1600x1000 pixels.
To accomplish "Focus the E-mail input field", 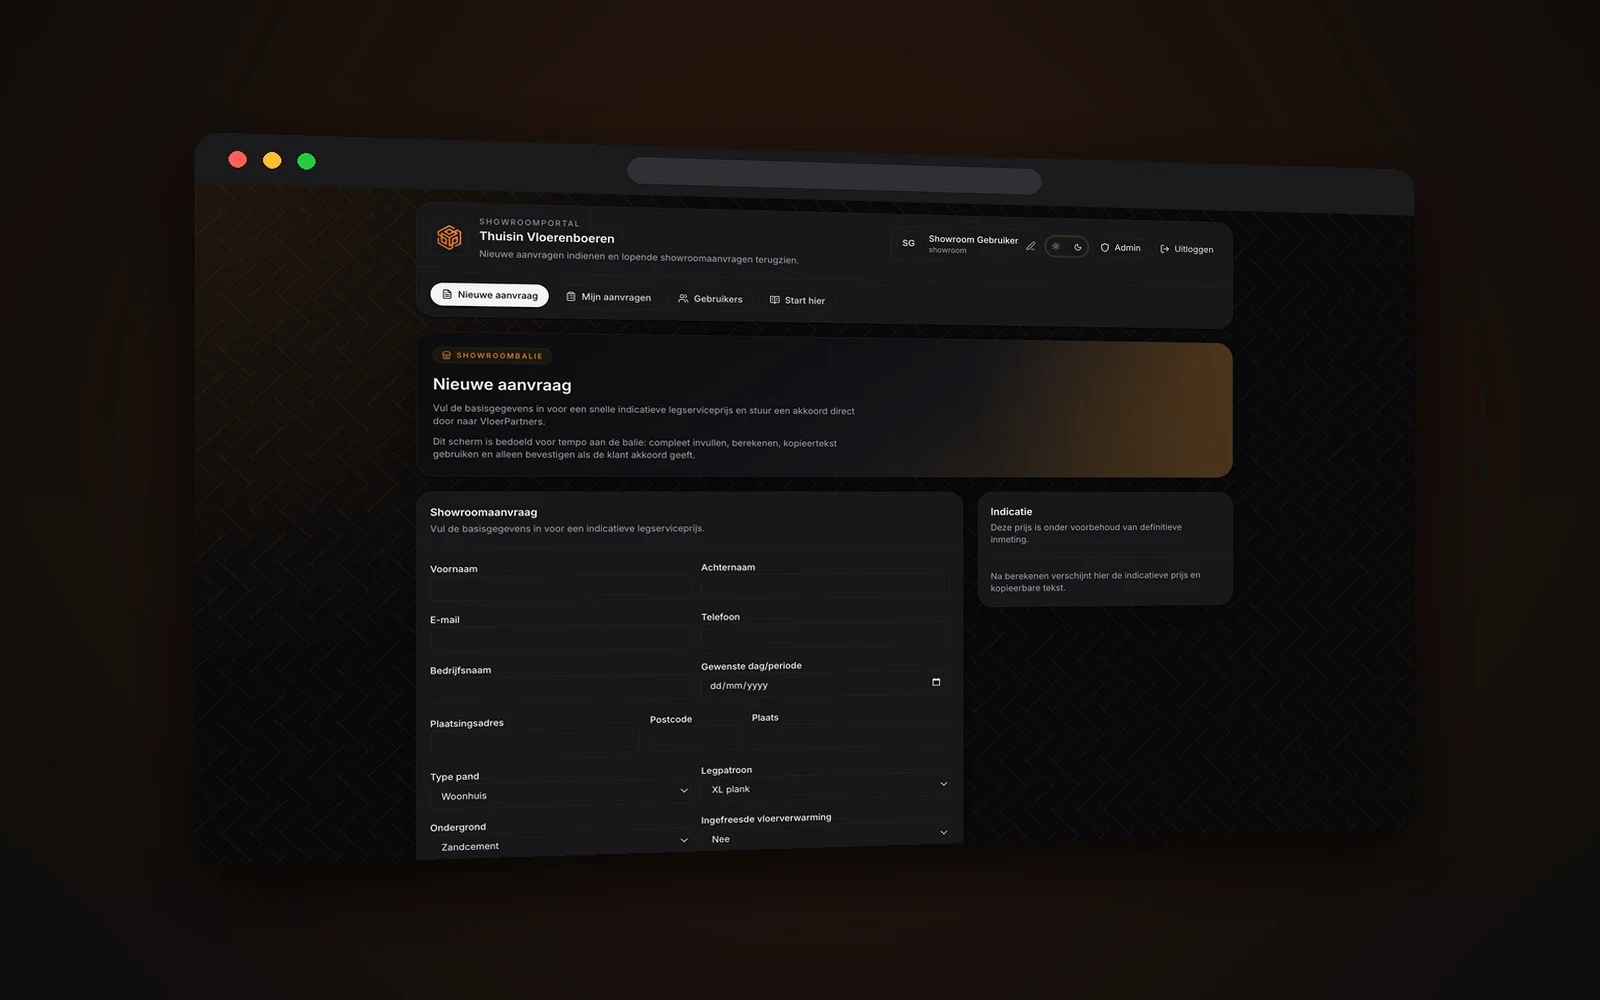I will pyautogui.click(x=560, y=638).
